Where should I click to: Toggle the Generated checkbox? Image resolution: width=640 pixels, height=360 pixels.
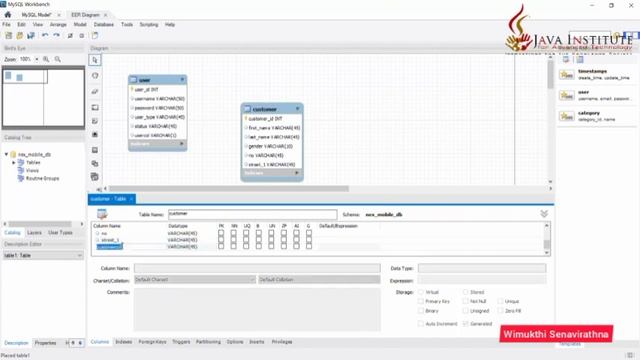465,324
